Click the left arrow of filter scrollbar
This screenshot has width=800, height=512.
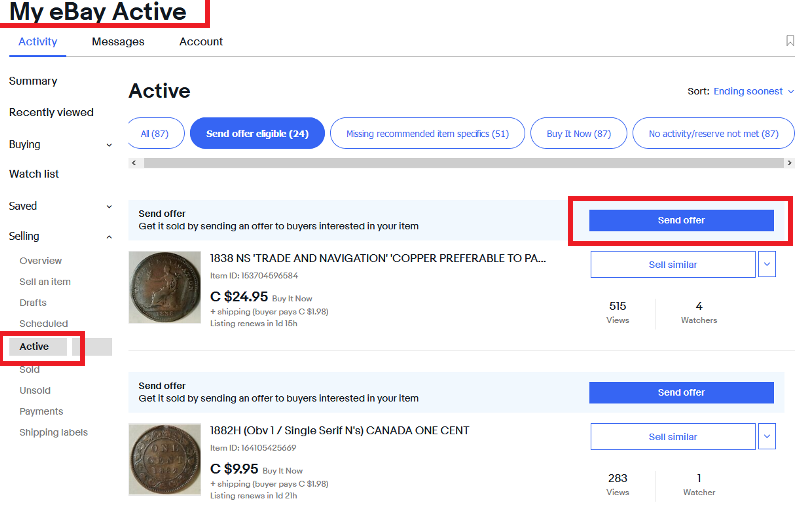click(x=134, y=163)
